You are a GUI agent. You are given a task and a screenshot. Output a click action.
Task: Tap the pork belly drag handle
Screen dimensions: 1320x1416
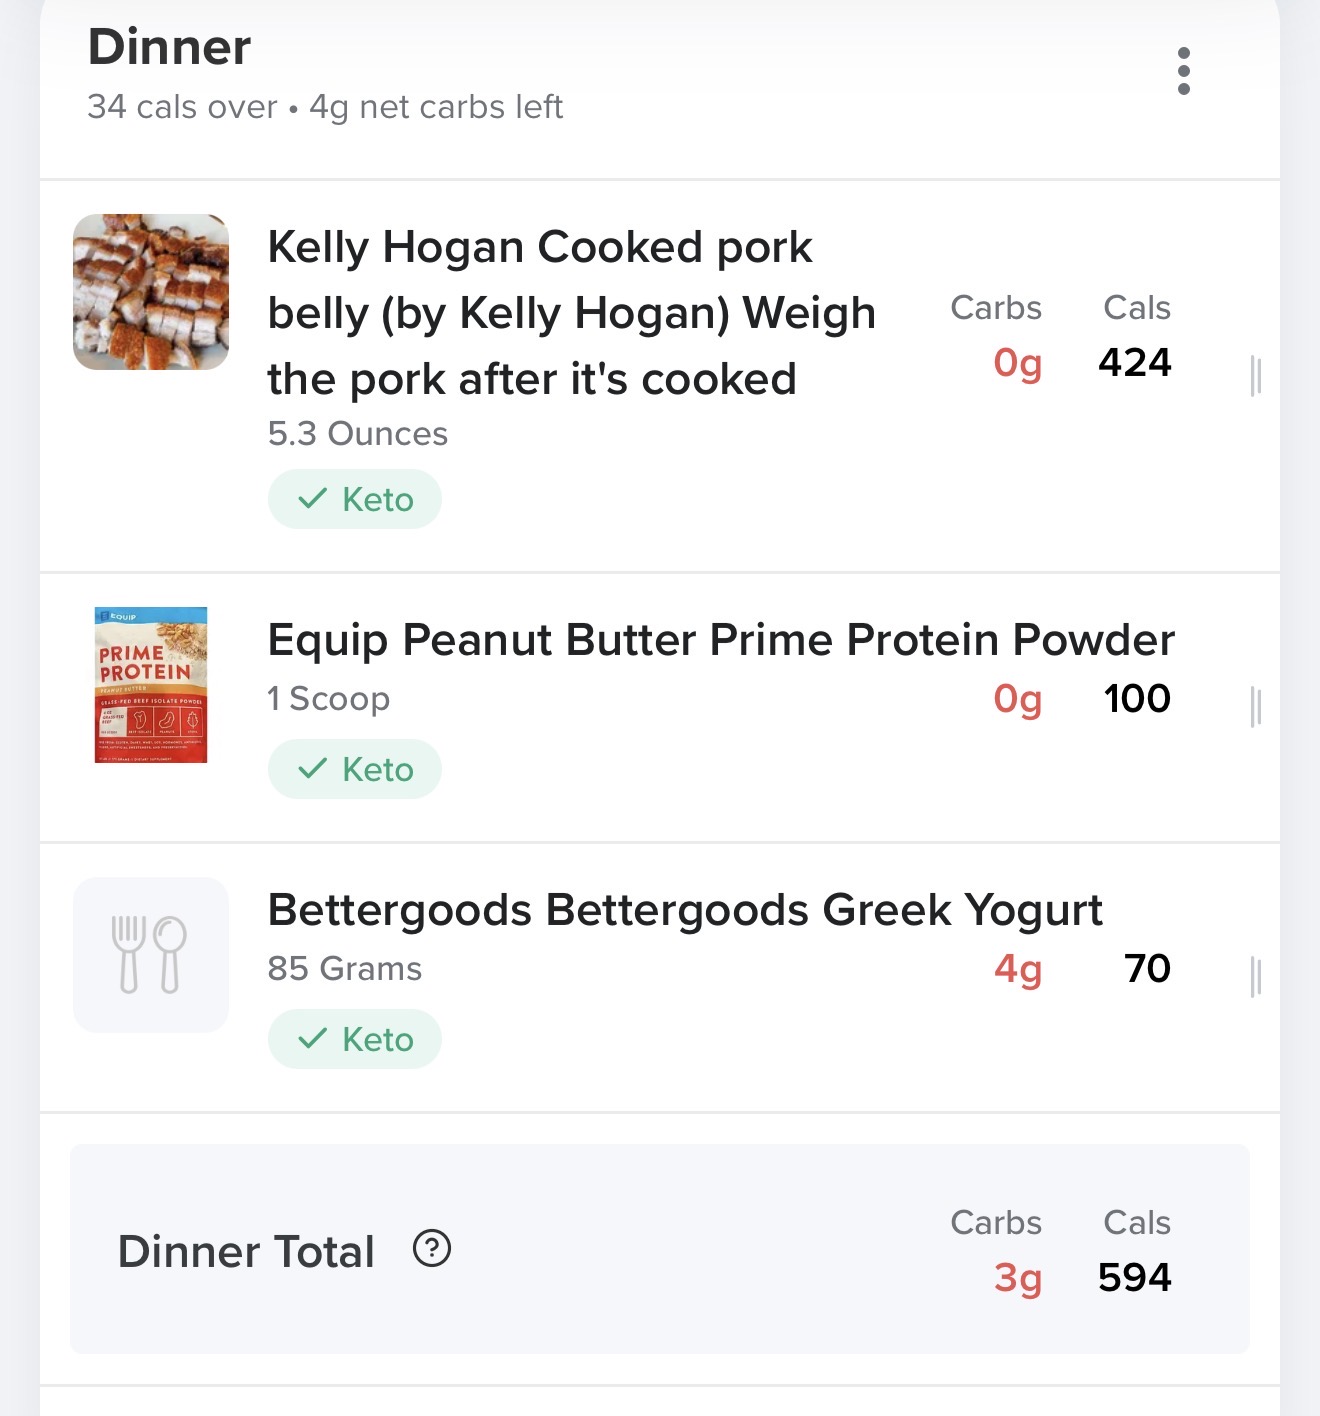pos(1256,376)
